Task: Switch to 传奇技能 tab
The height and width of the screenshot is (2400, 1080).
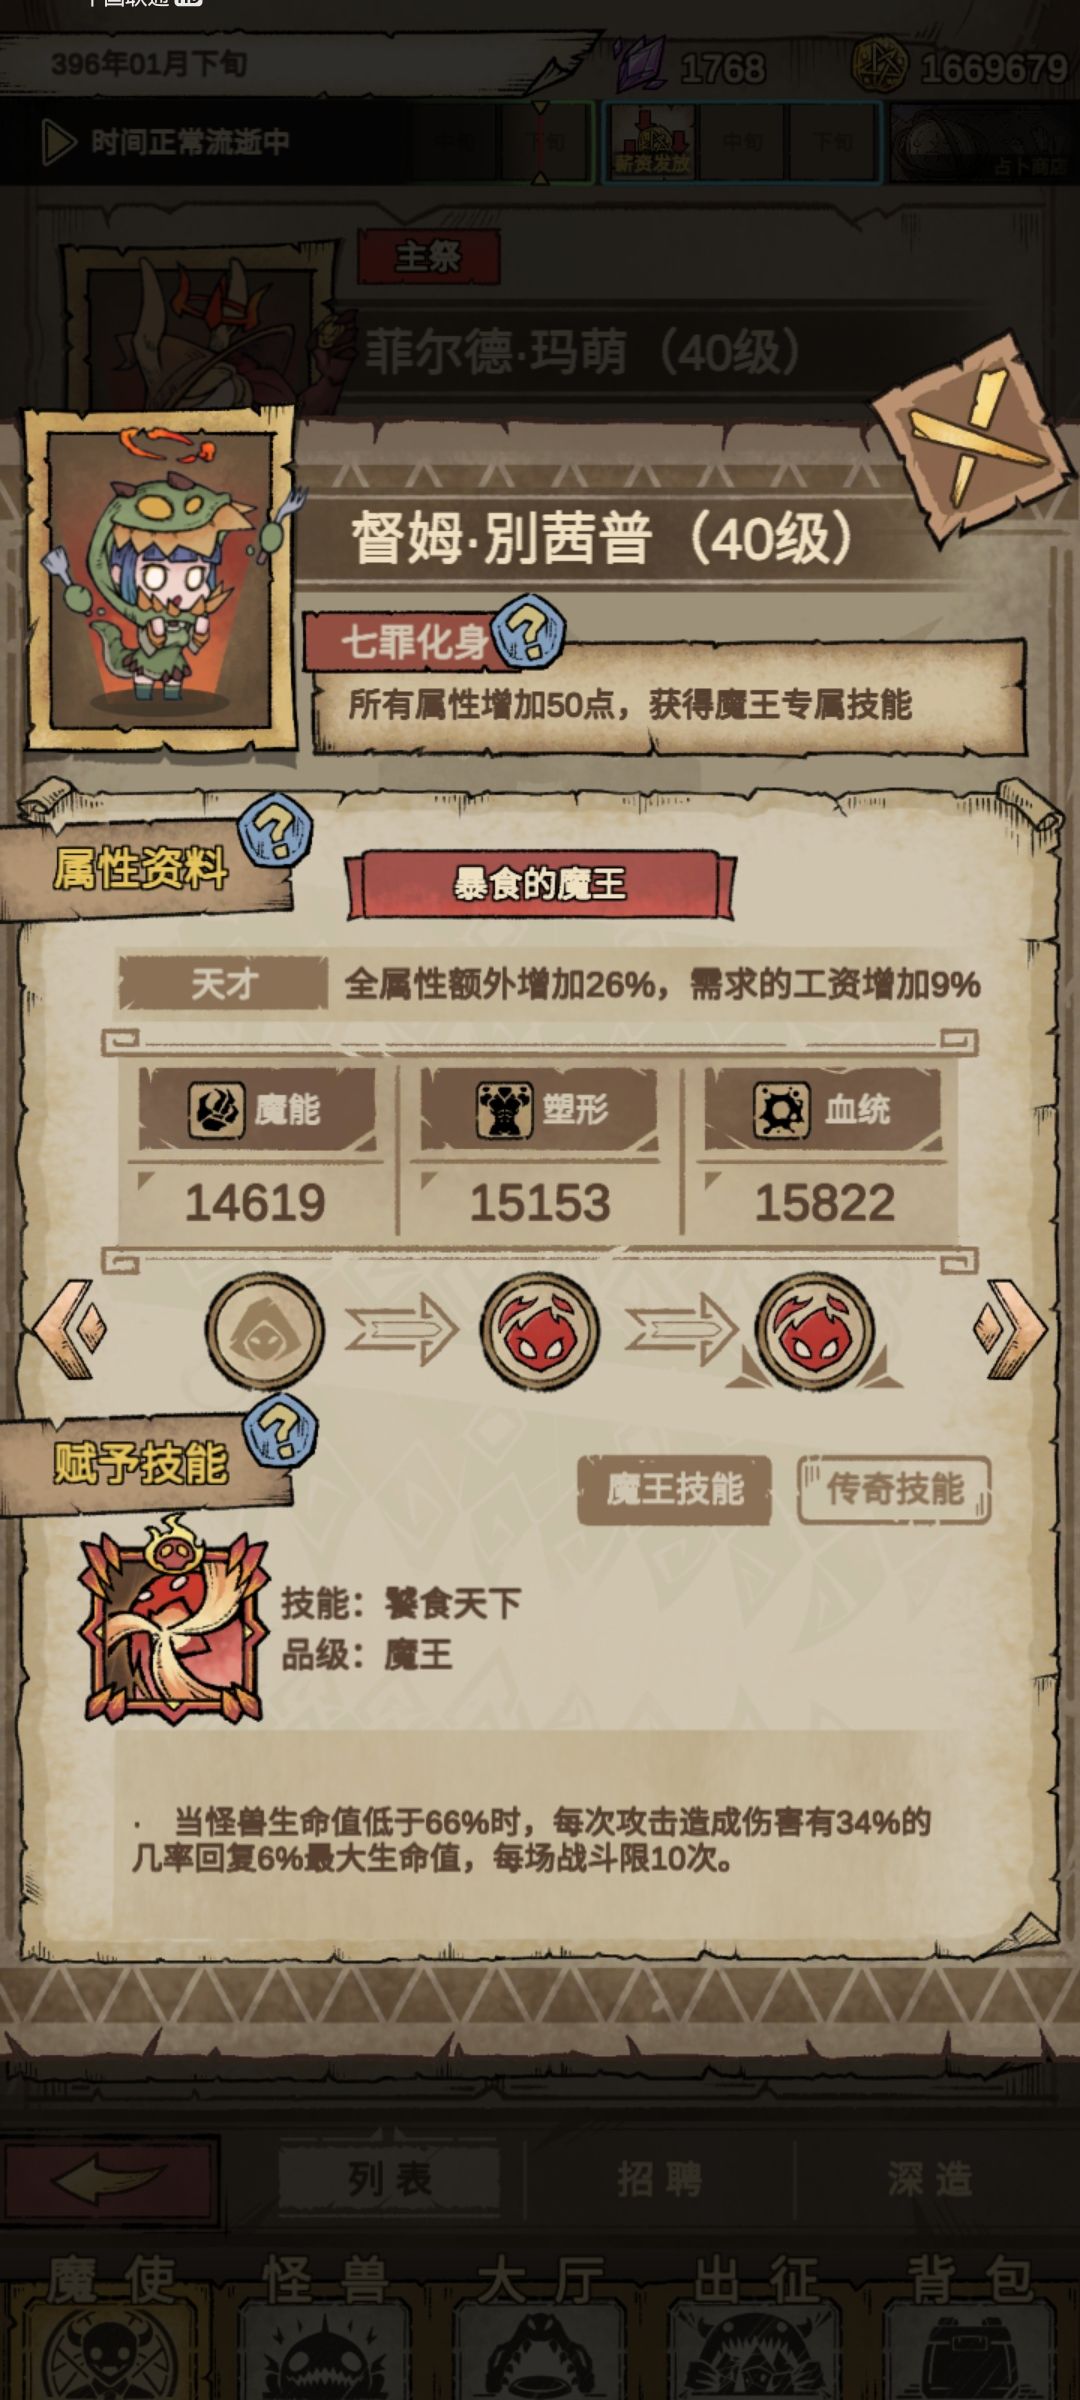Action: tap(894, 1490)
